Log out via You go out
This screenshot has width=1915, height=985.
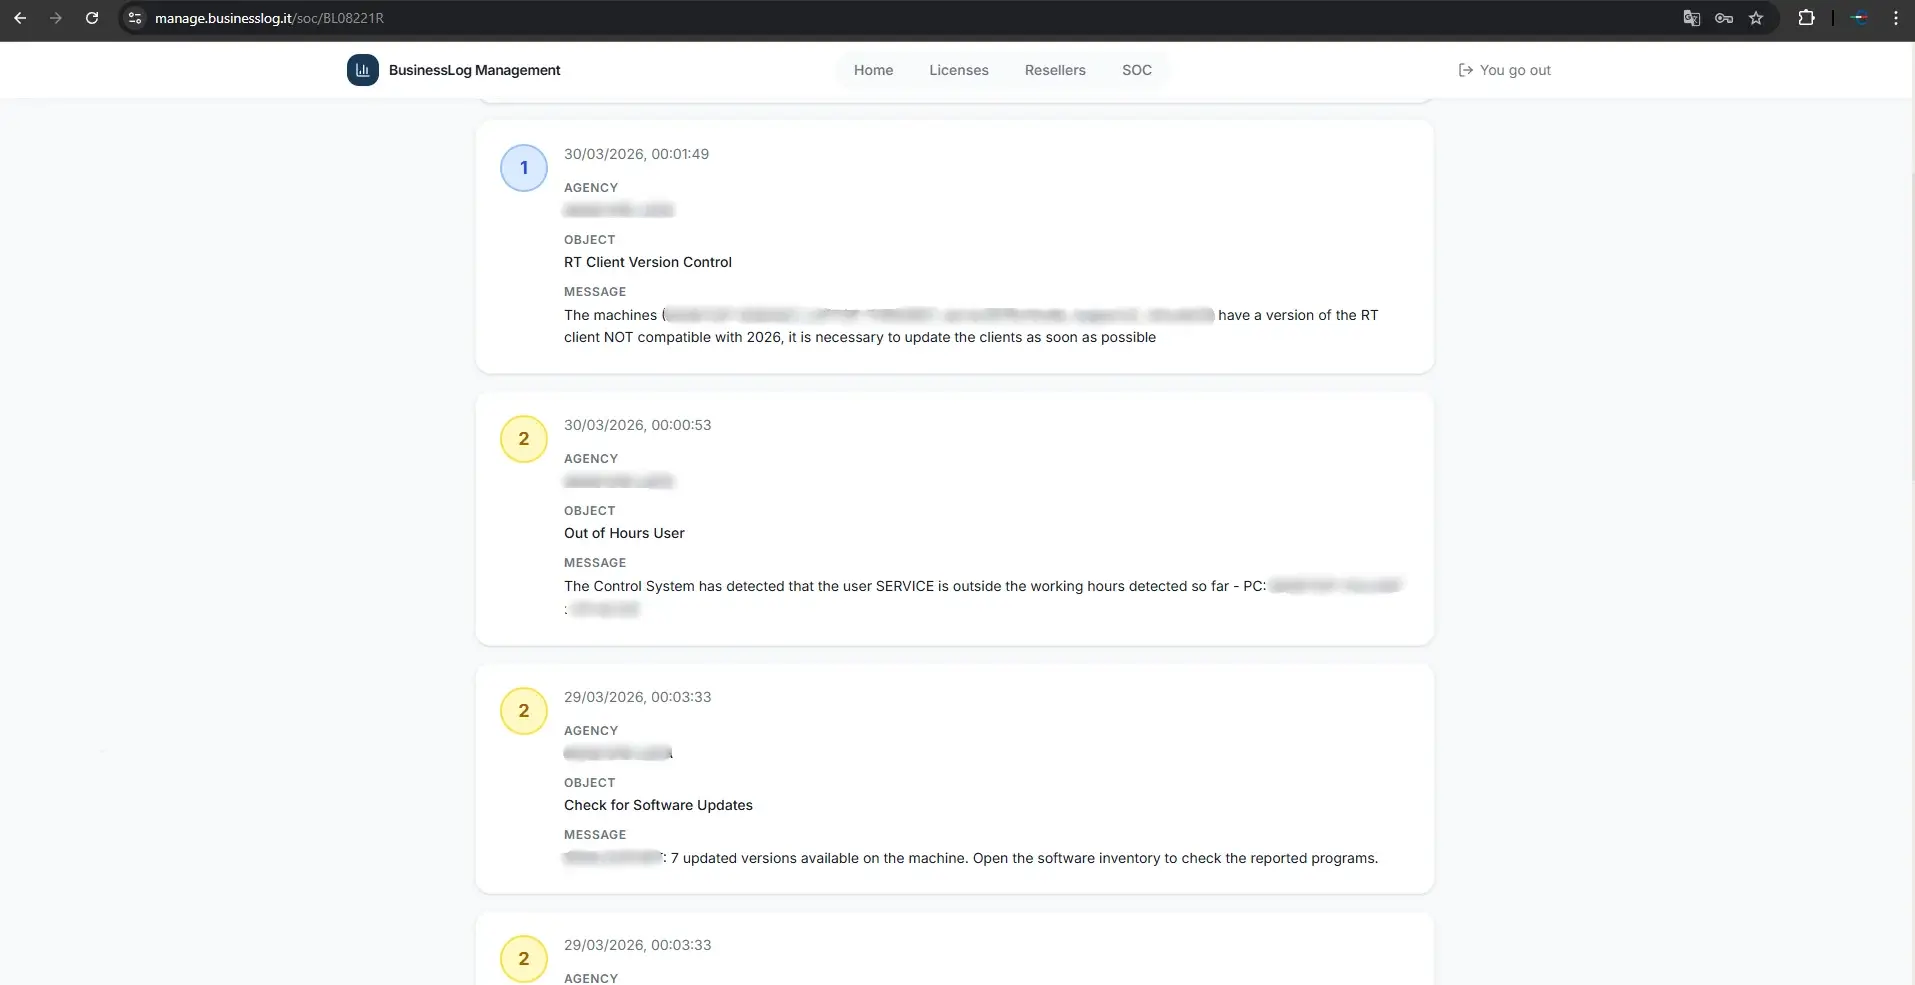[x=1505, y=70]
